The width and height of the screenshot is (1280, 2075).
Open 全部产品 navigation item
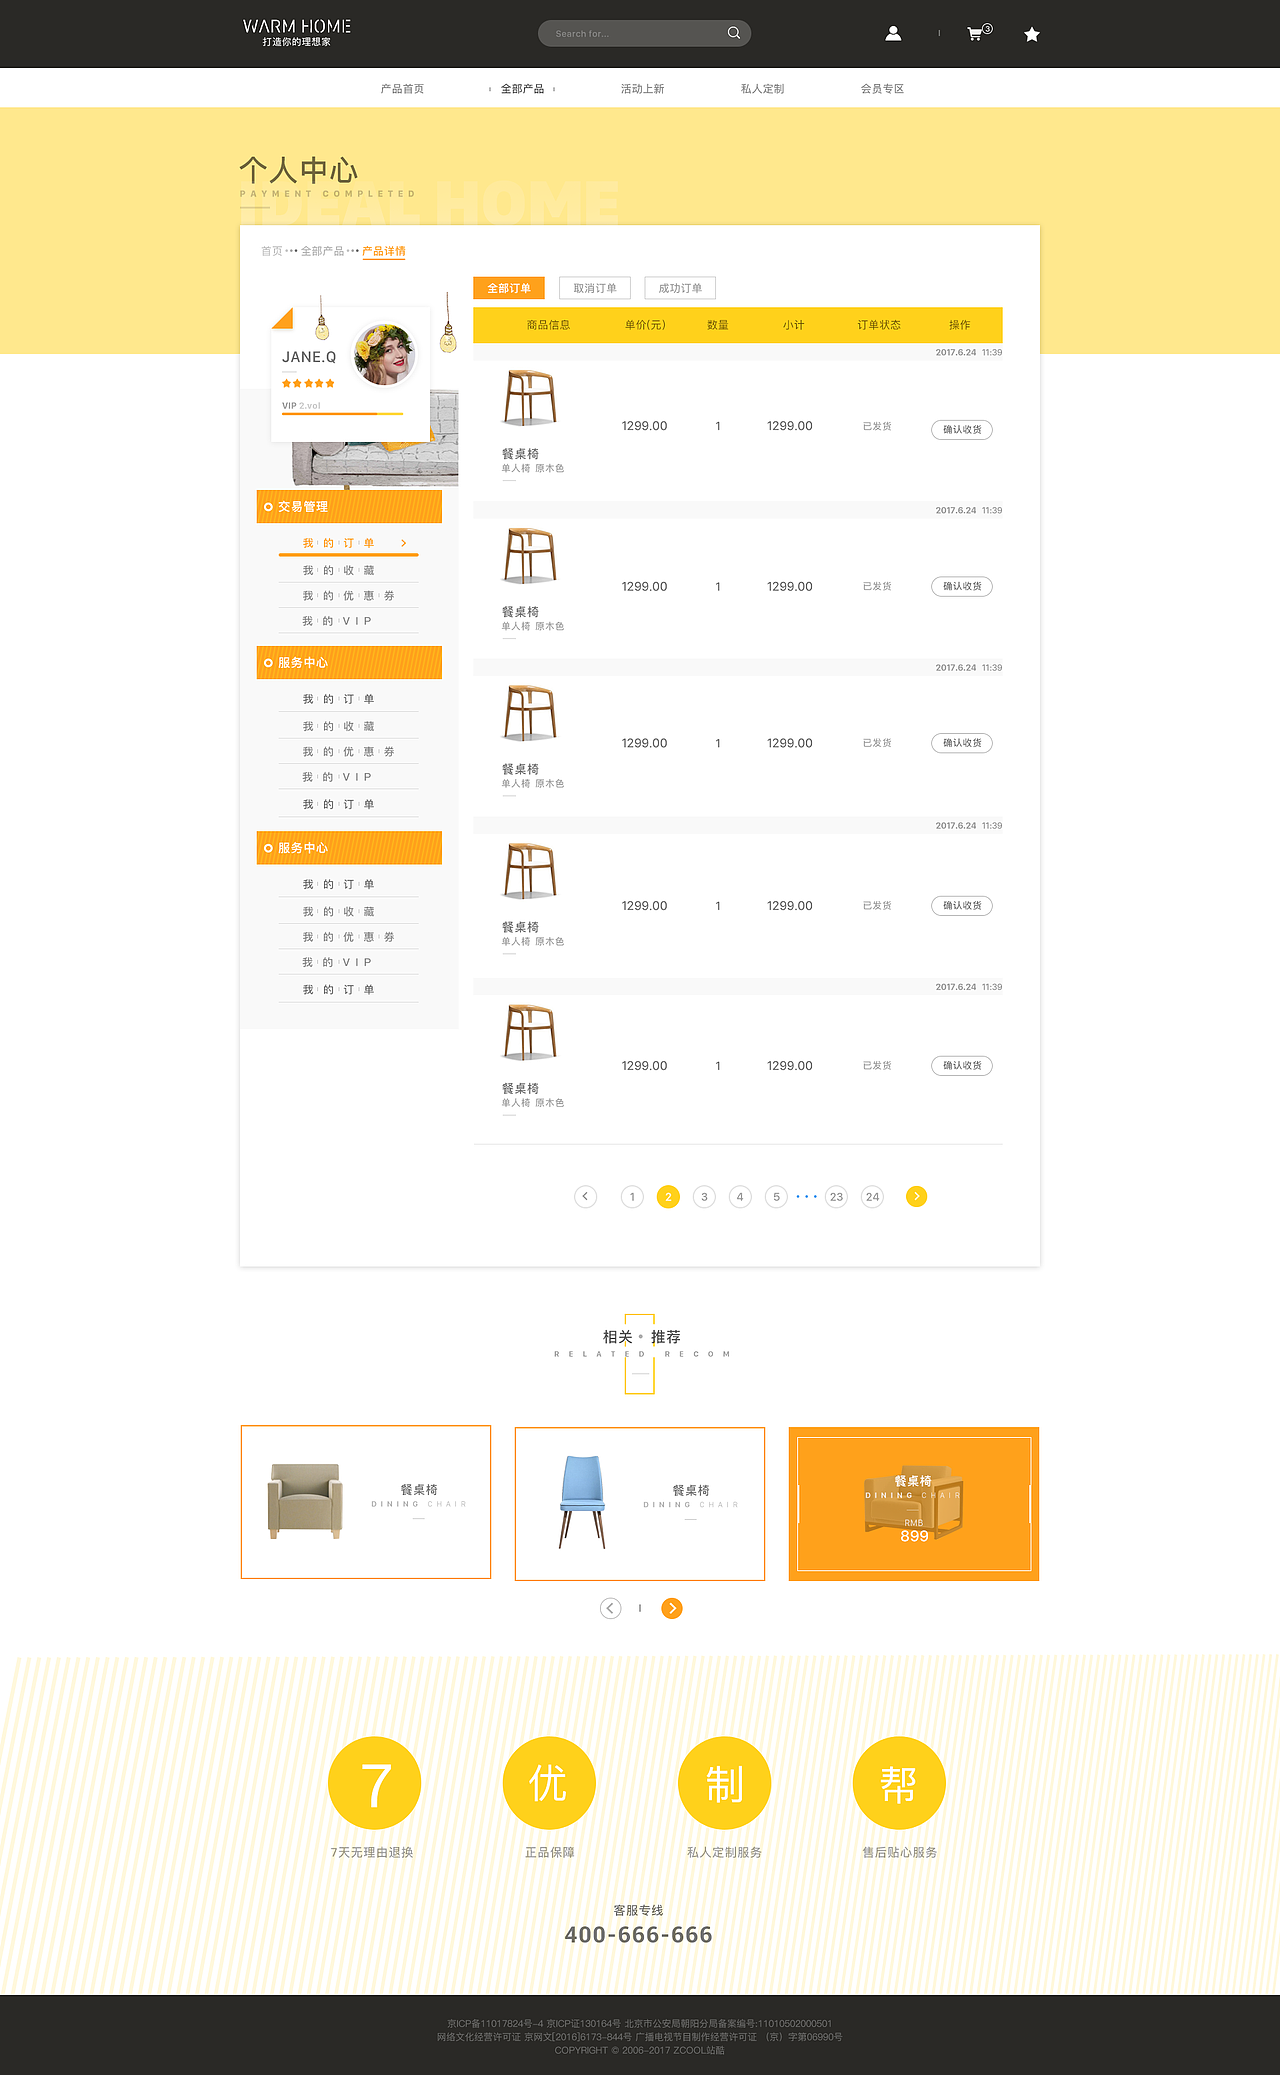pyautogui.click(x=522, y=89)
